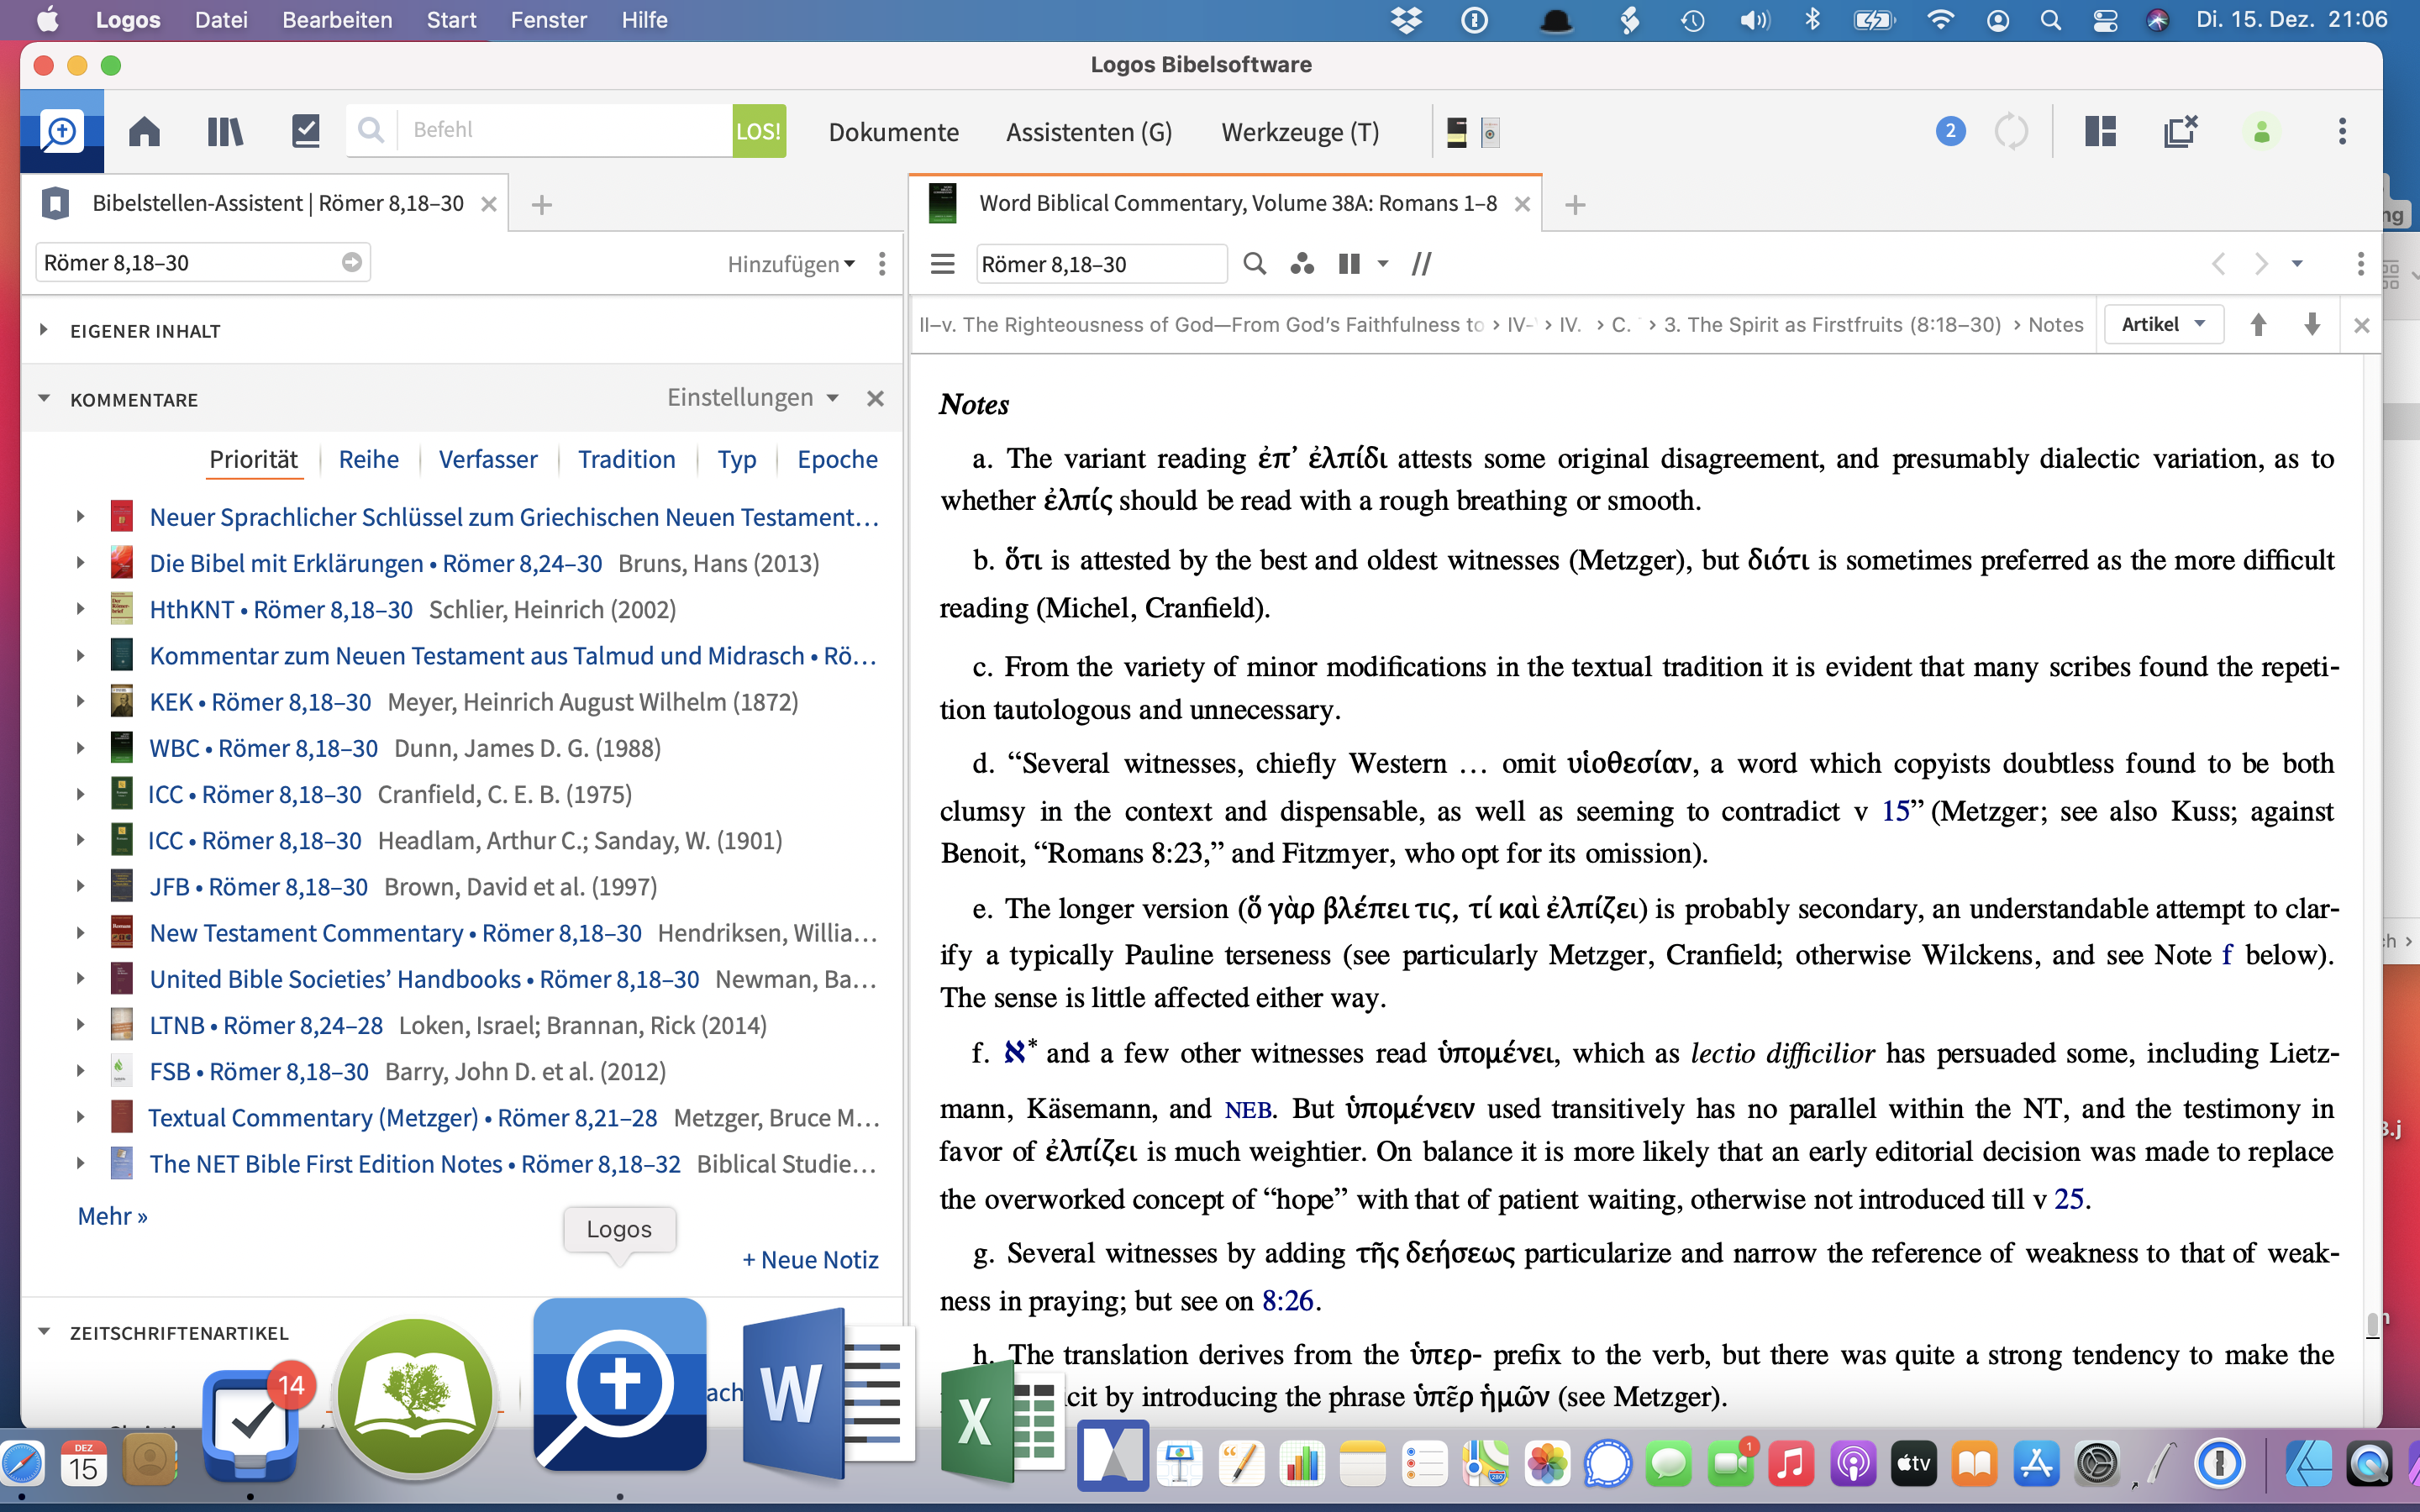The height and width of the screenshot is (1512, 2420).
Task: Expand the EIGENER INHALT section
Action: click(x=44, y=330)
